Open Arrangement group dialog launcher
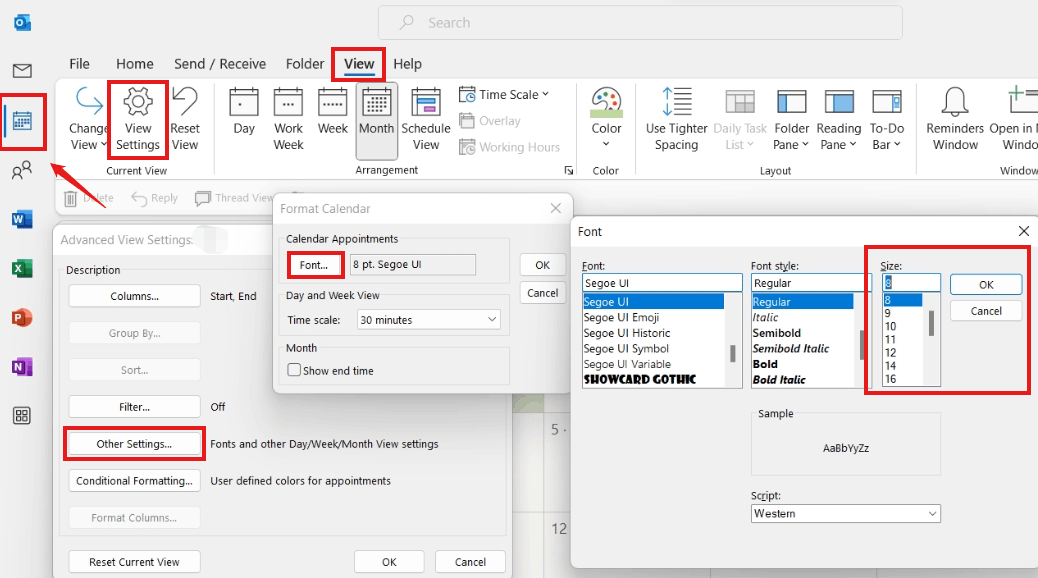This screenshot has height=578, width=1038. pyautogui.click(x=569, y=170)
